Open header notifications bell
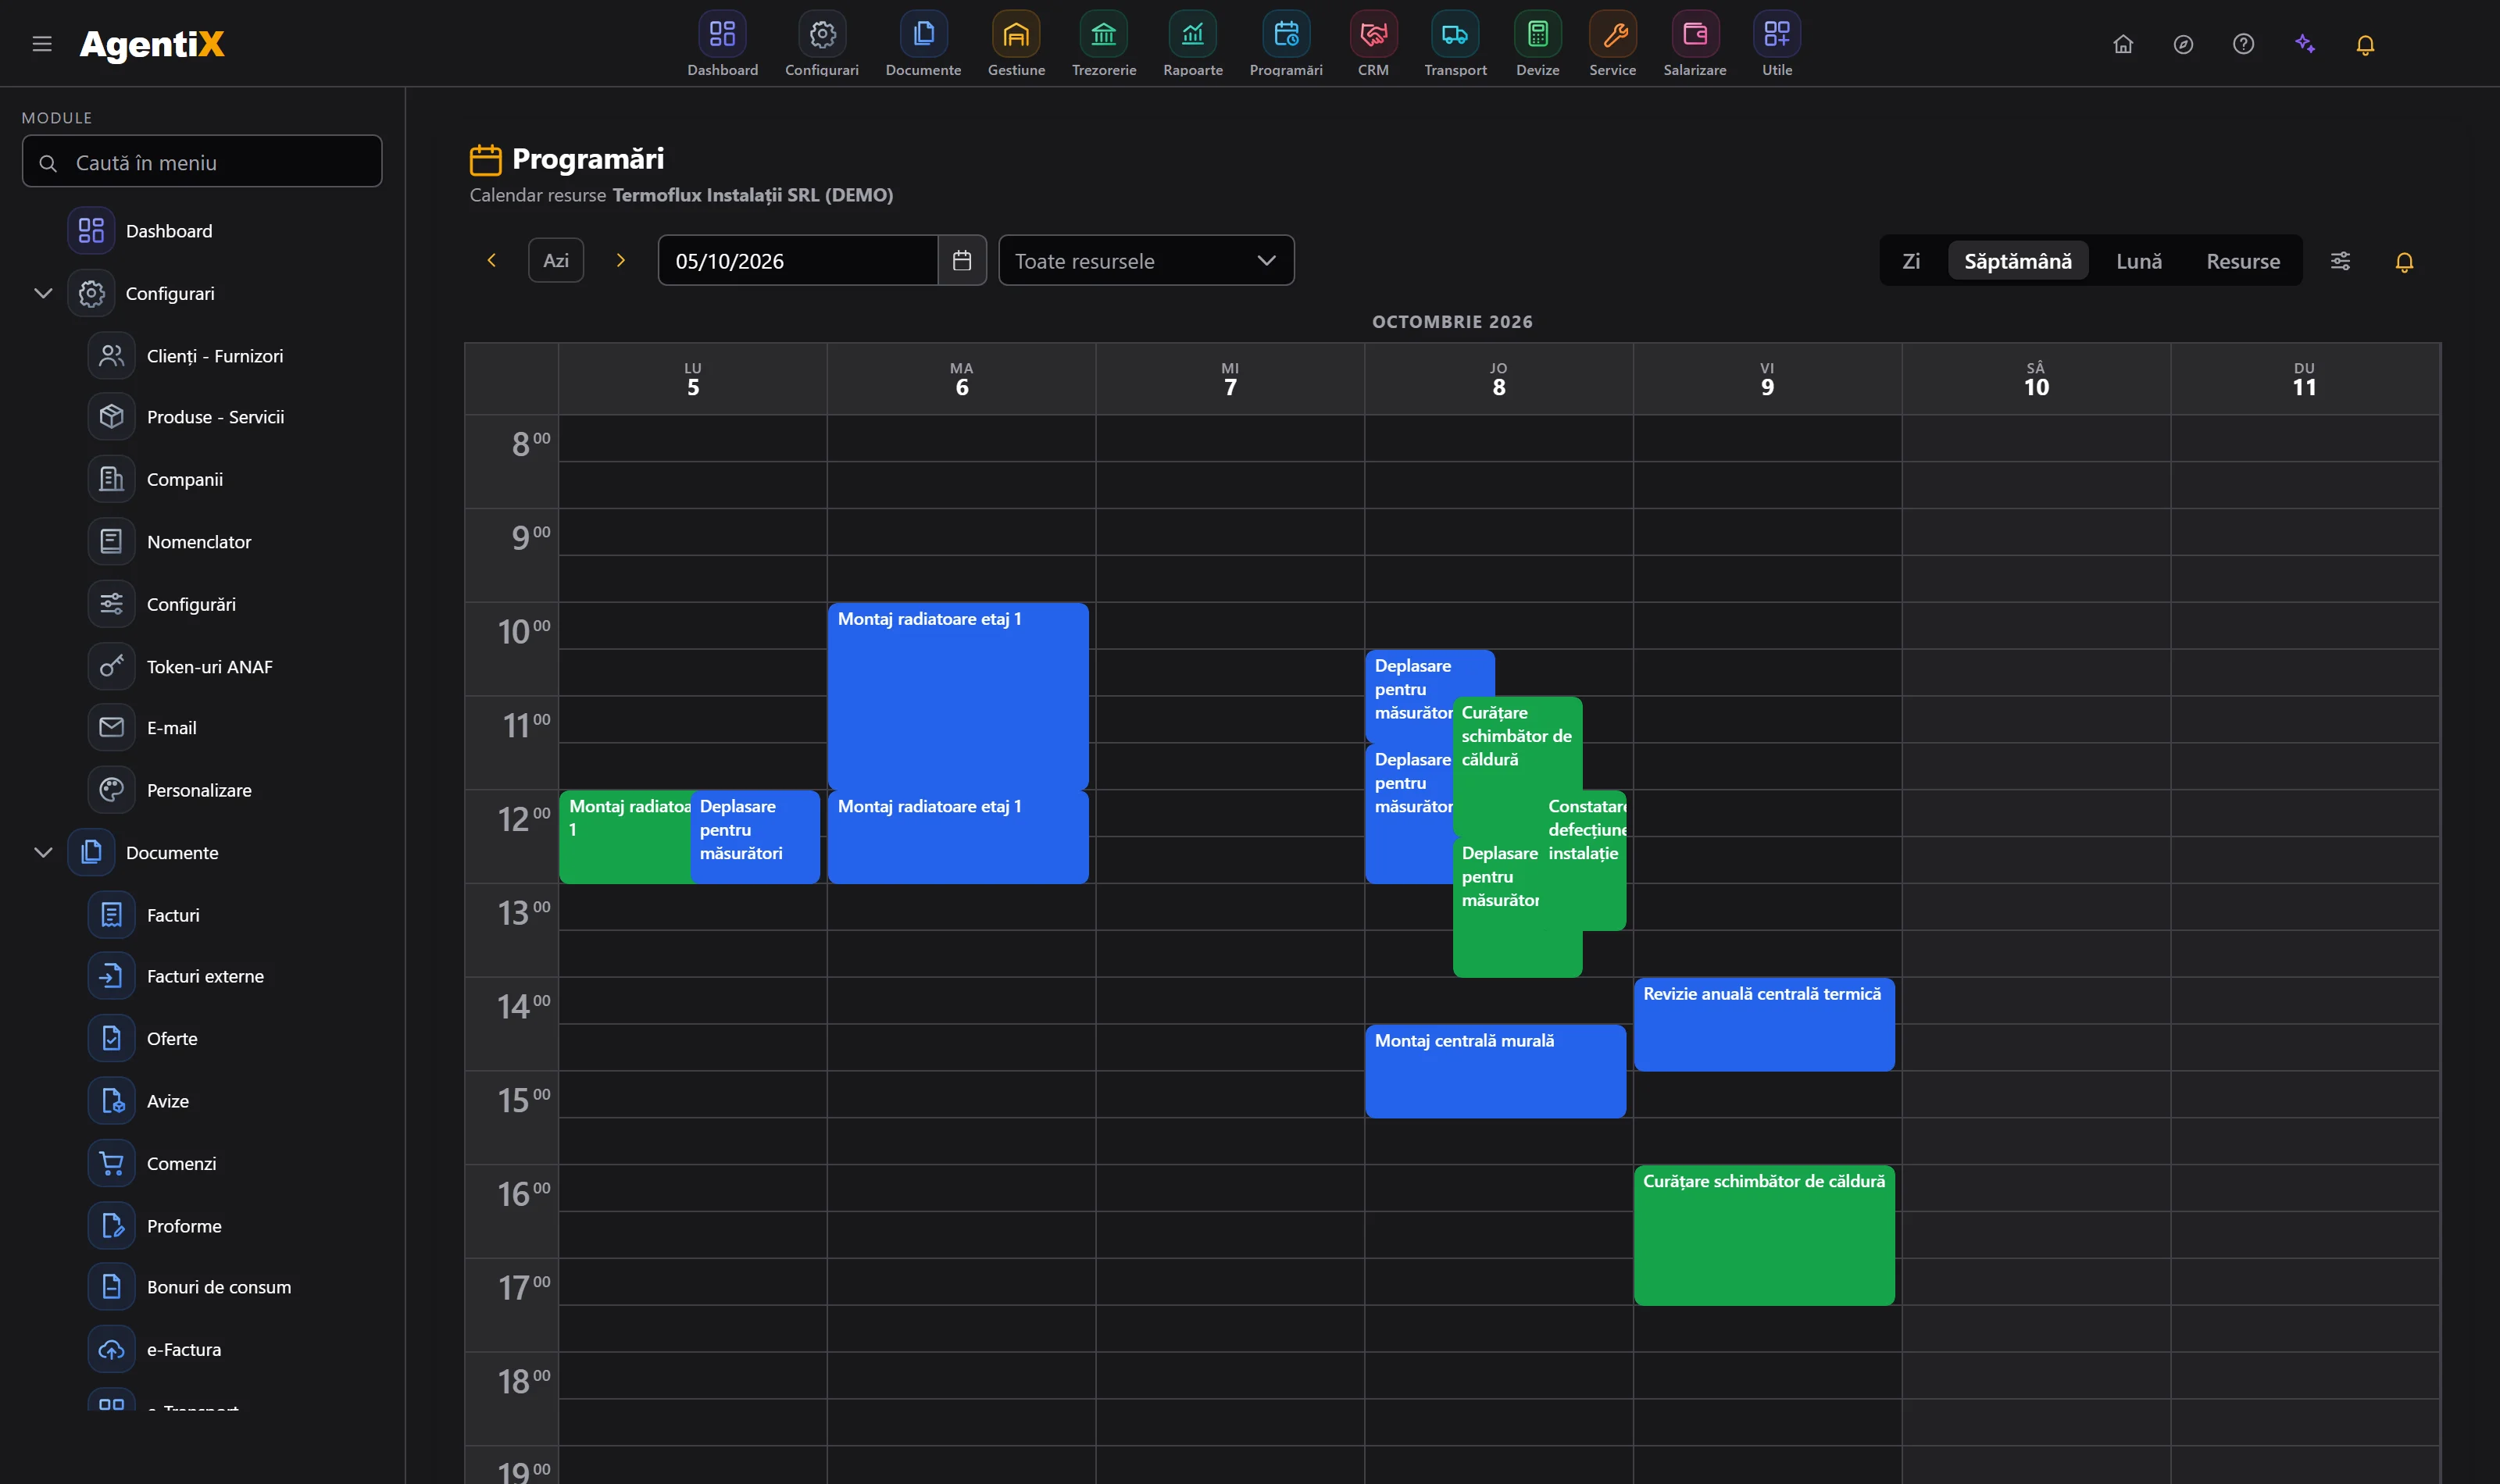 click(2365, 45)
